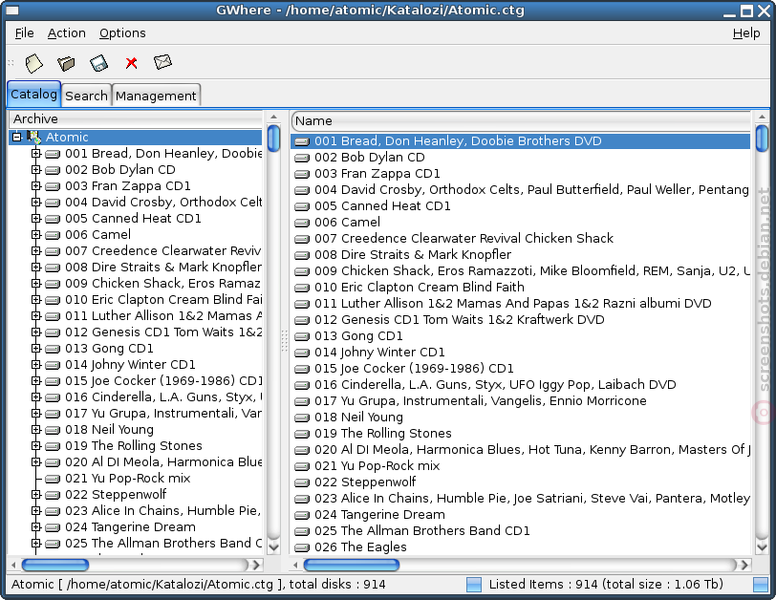Screen dimensions: 776x600
Task: Click the Open catalog folder icon
Action: [x=66, y=63]
